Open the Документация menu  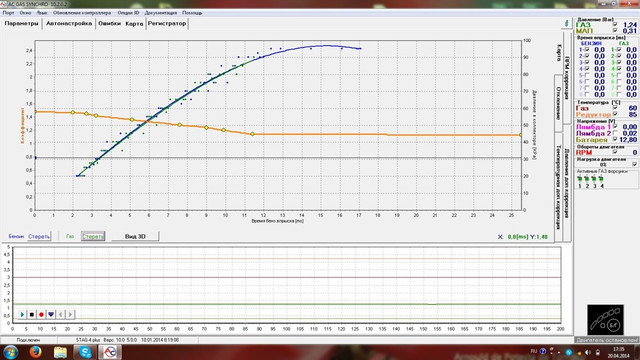pos(161,13)
